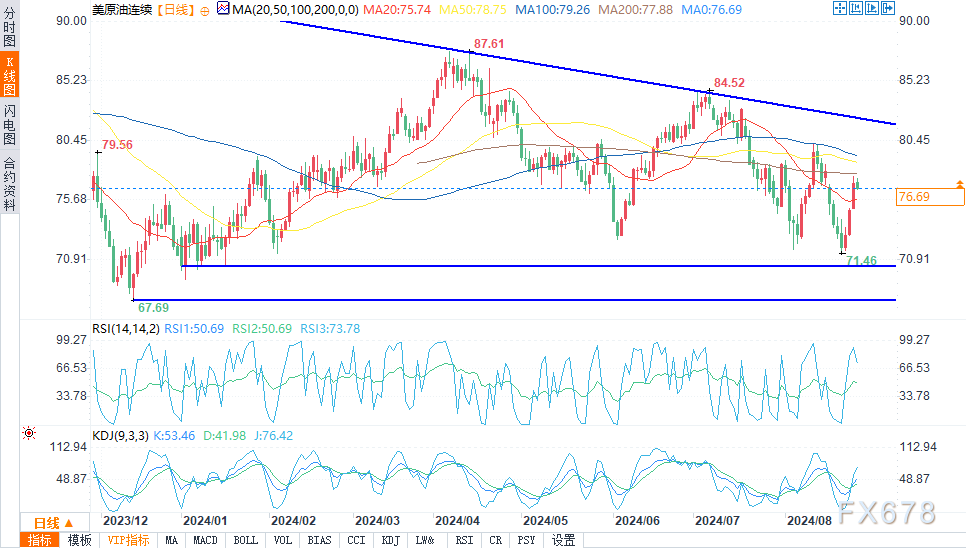Click the 71.46 low price label
The height and width of the screenshot is (548, 966).
pyautogui.click(x=861, y=260)
